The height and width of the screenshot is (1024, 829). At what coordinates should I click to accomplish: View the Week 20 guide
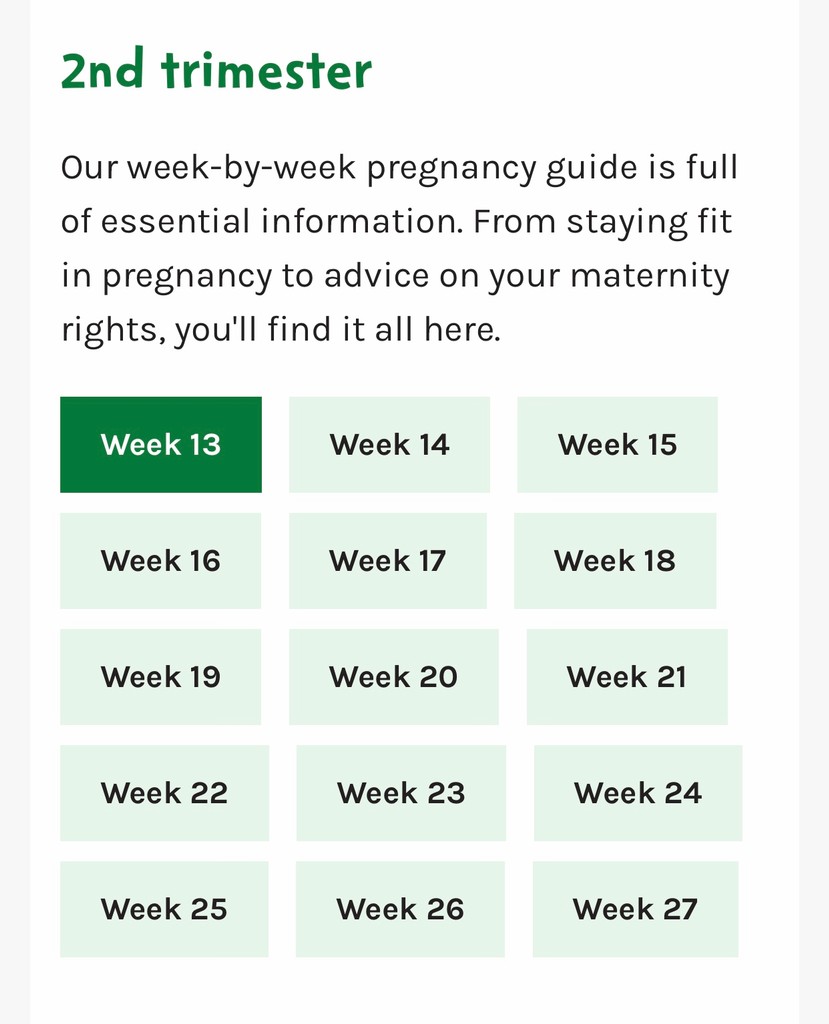point(394,677)
